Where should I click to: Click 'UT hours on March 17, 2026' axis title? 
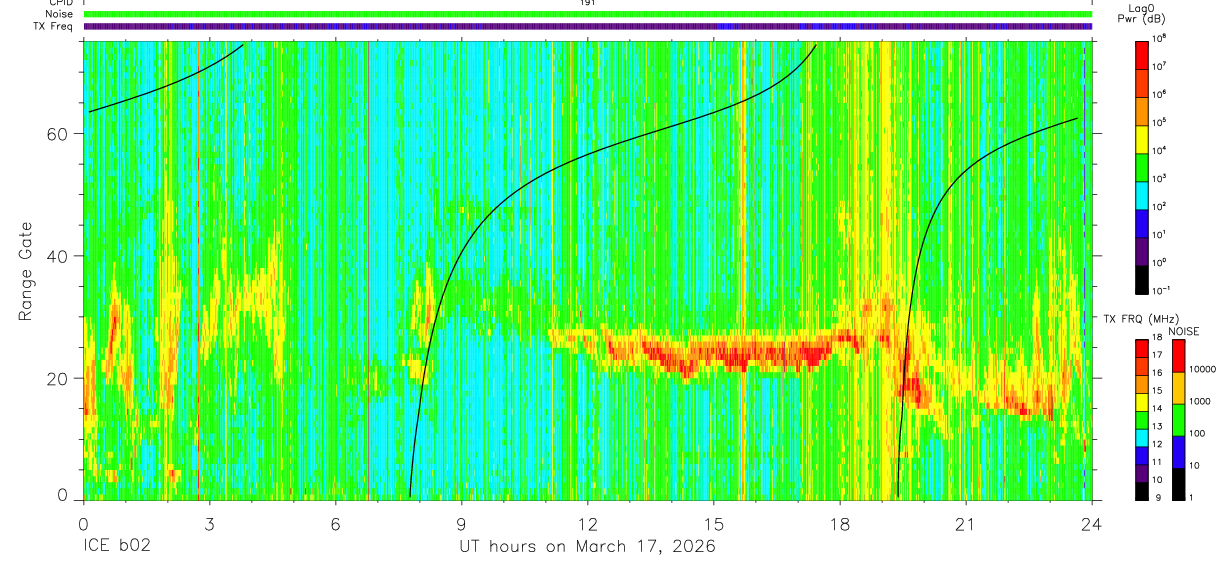[x=587, y=547]
